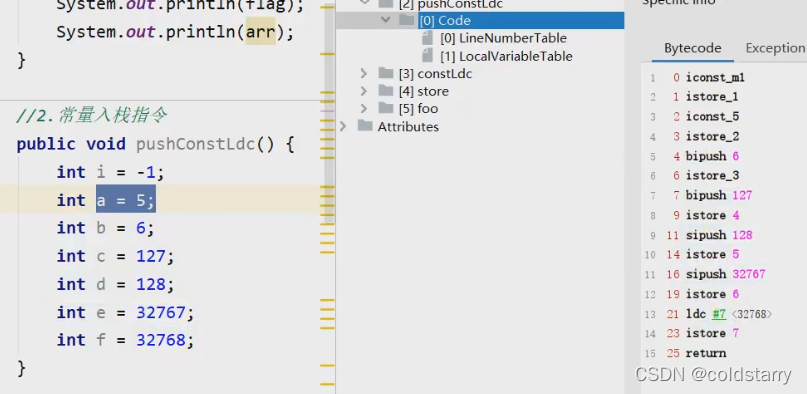Screen dimensions: 807x394
Task: Collapse the [2] pushConstLdc method node
Action: [364, 3]
